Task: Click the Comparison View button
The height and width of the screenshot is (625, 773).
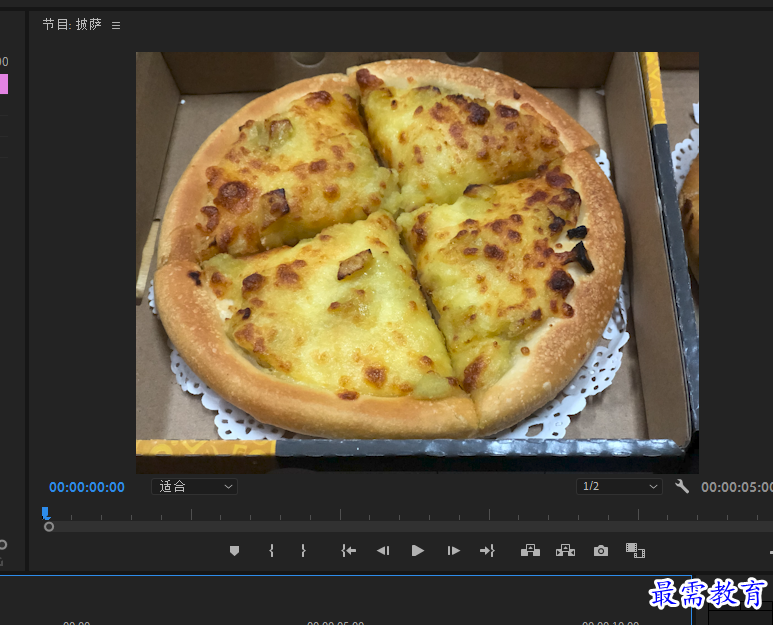Action: click(x=635, y=551)
